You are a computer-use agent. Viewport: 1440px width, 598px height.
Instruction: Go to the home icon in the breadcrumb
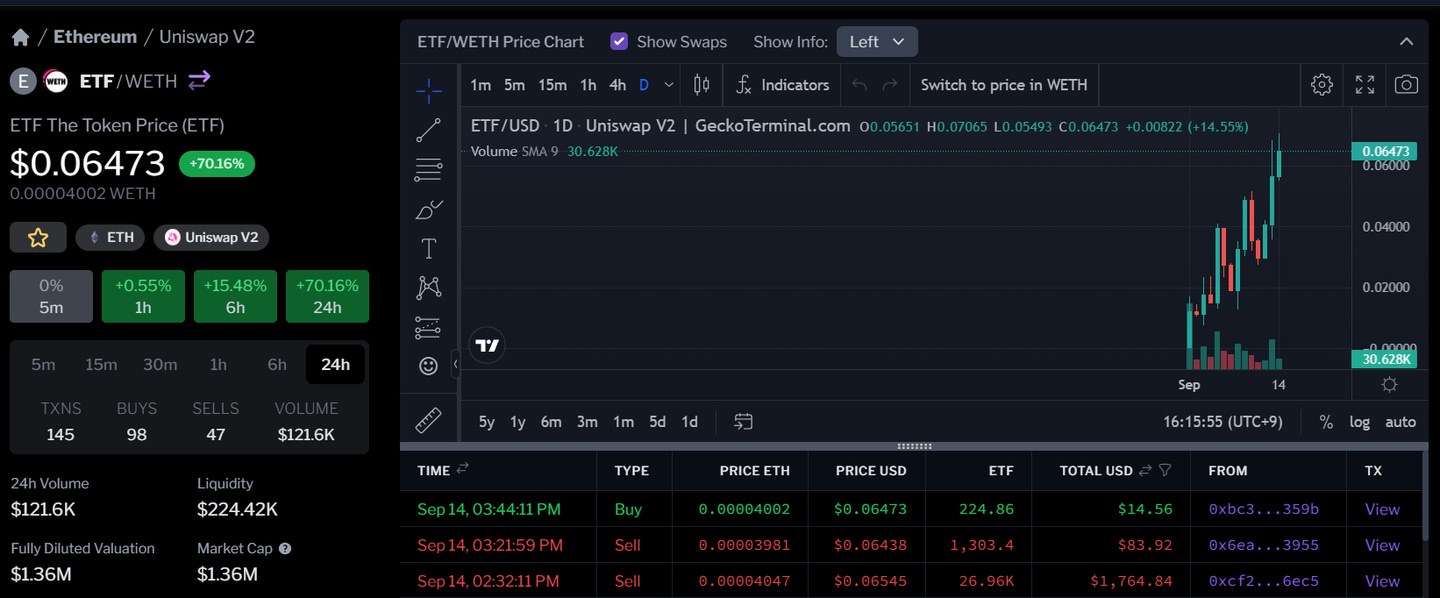click(20, 38)
